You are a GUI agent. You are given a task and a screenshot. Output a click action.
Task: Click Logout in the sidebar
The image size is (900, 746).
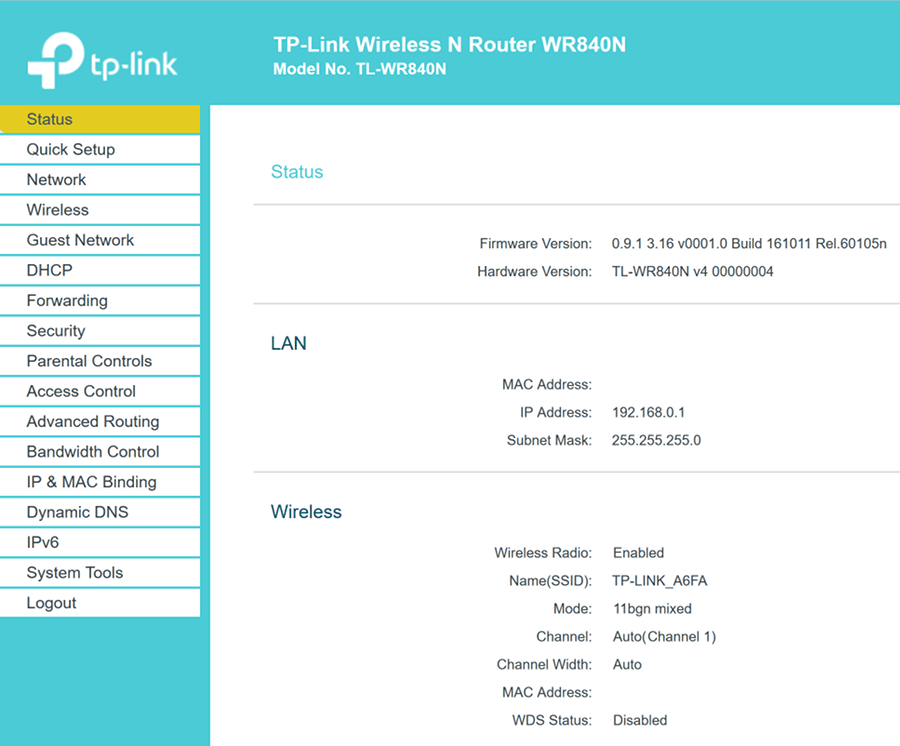100,603
